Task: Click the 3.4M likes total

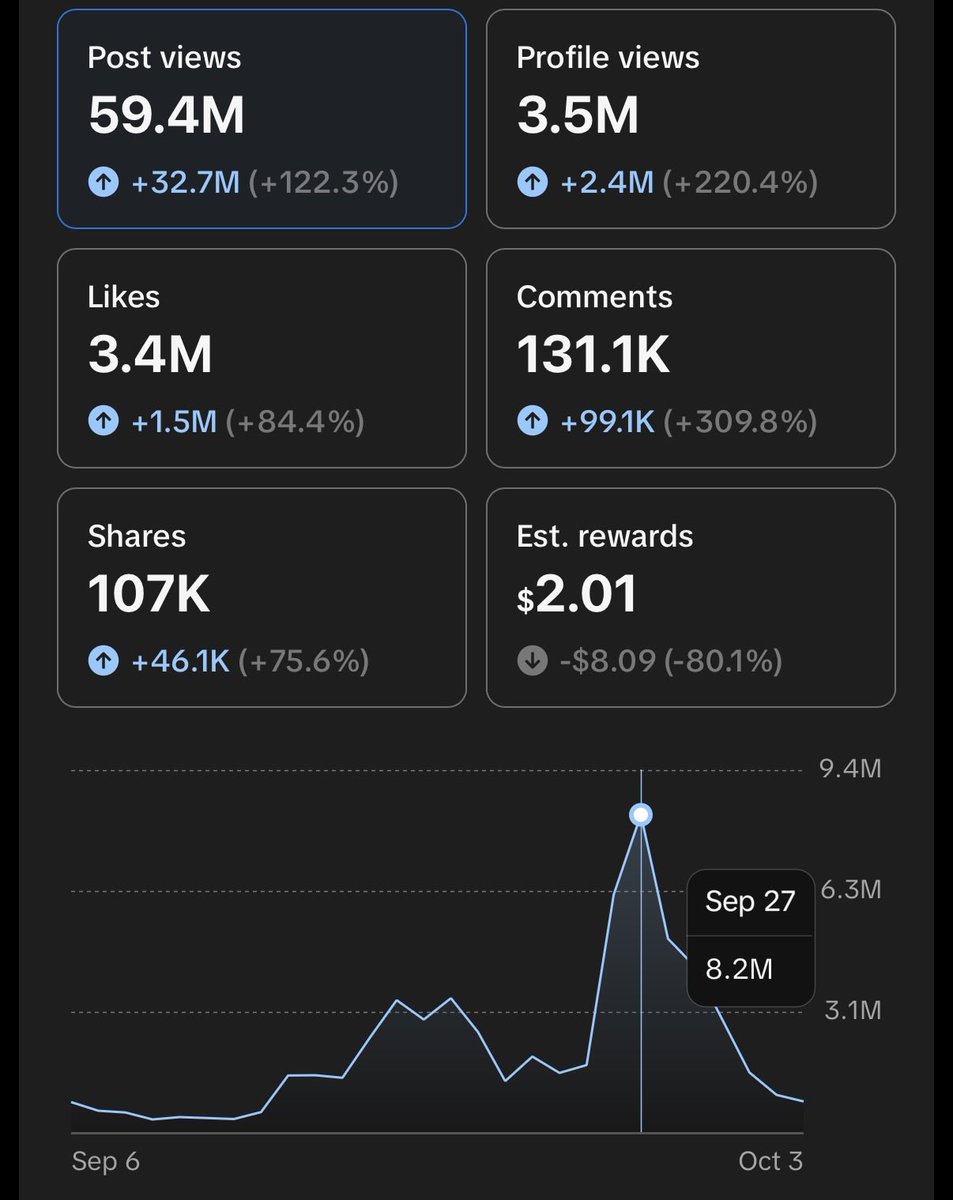Action: pyautogui.click(x=150, y=355)
